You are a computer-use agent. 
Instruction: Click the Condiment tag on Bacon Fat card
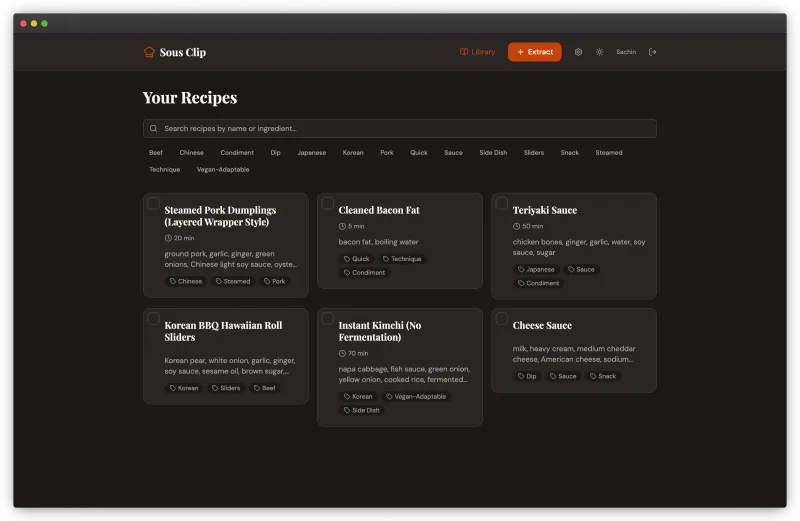(364, 272)
